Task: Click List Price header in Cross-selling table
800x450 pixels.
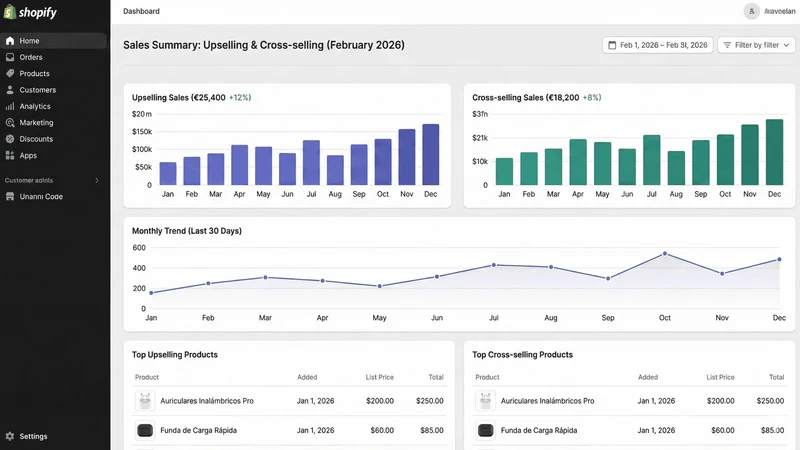Action: [x=720, y=377]
